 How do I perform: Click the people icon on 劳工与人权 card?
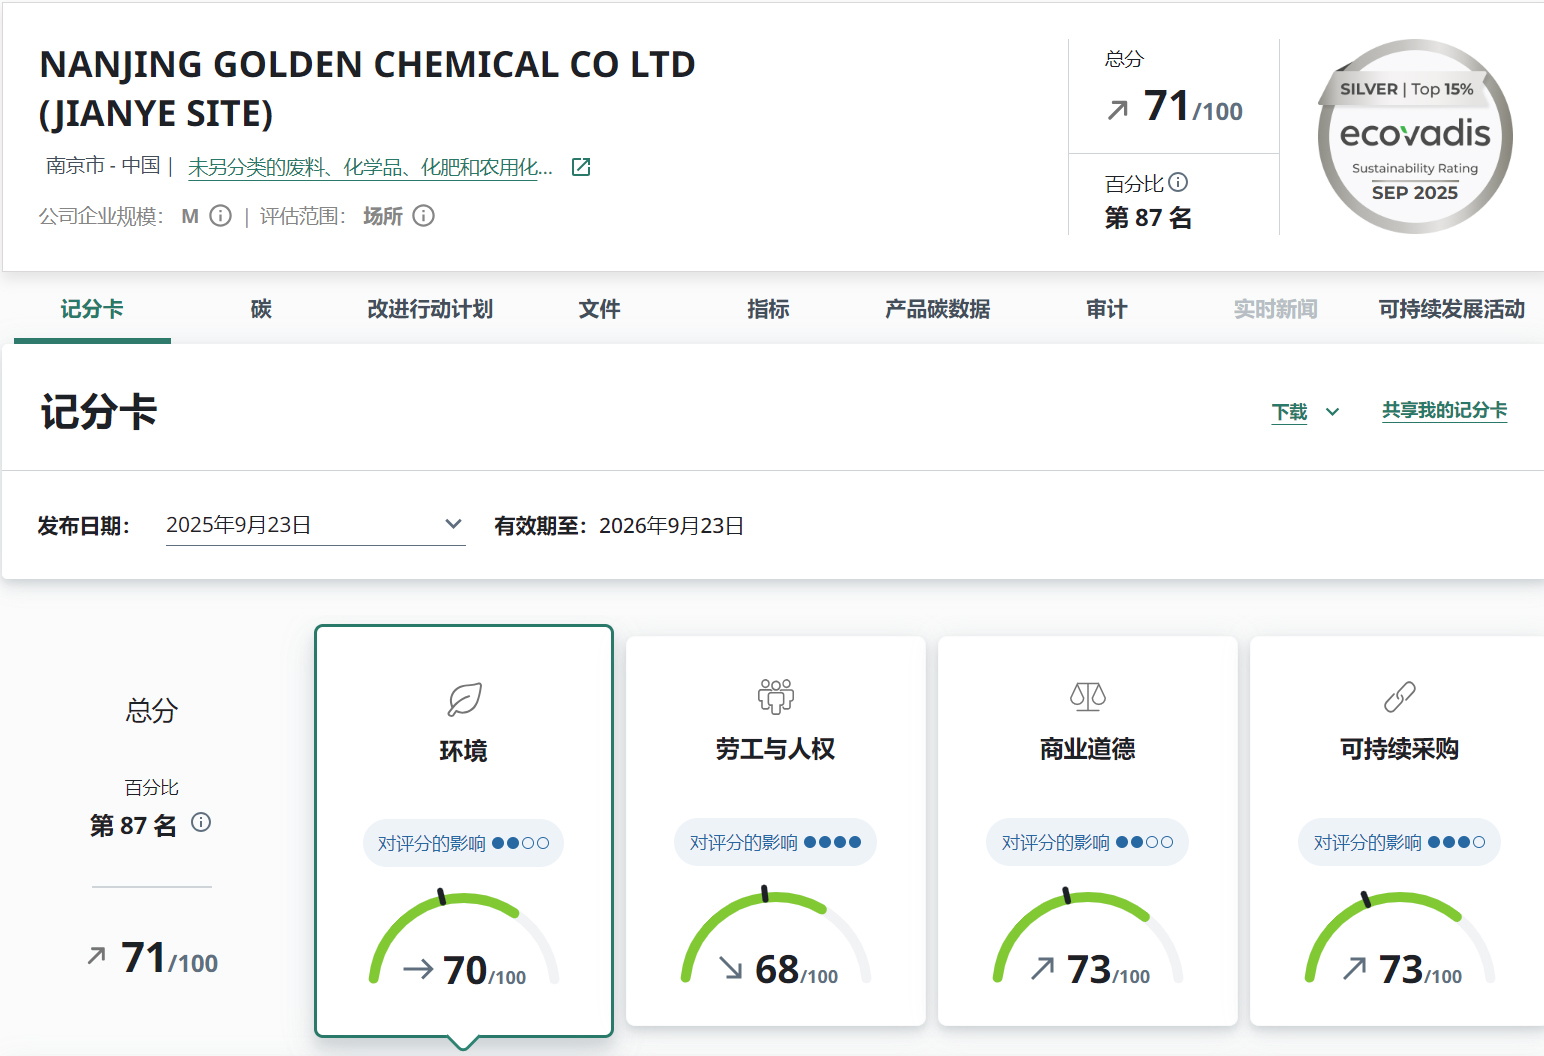(775, 696)
